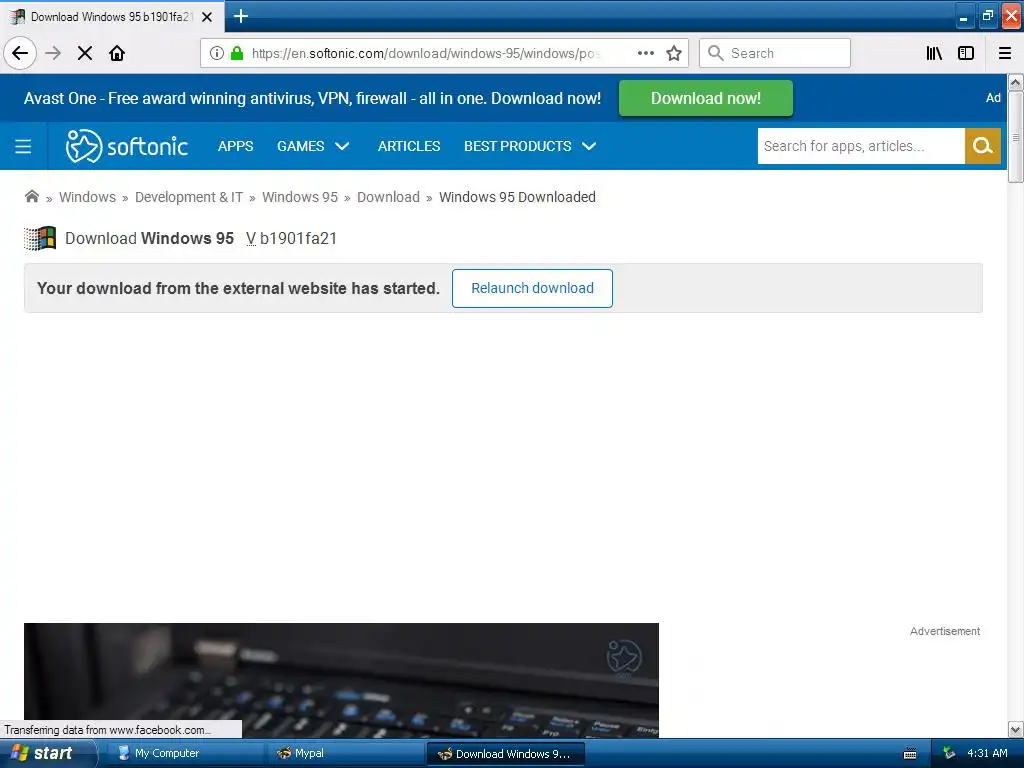Click the forward navigation arrow

(x=53, y=53)
